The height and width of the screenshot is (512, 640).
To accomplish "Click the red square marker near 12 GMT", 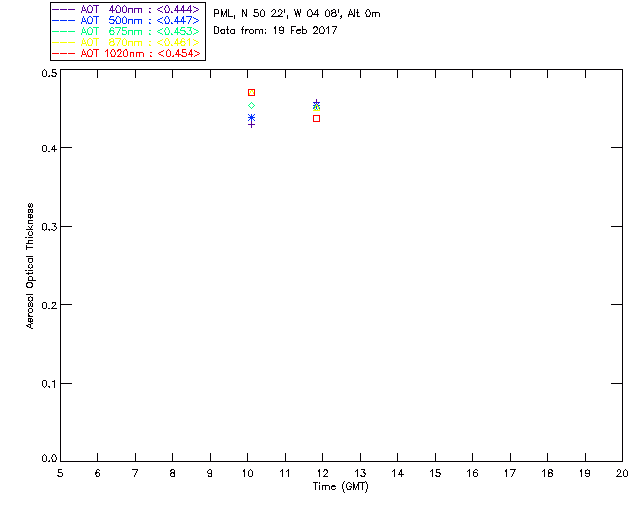I will click(316, 118).
